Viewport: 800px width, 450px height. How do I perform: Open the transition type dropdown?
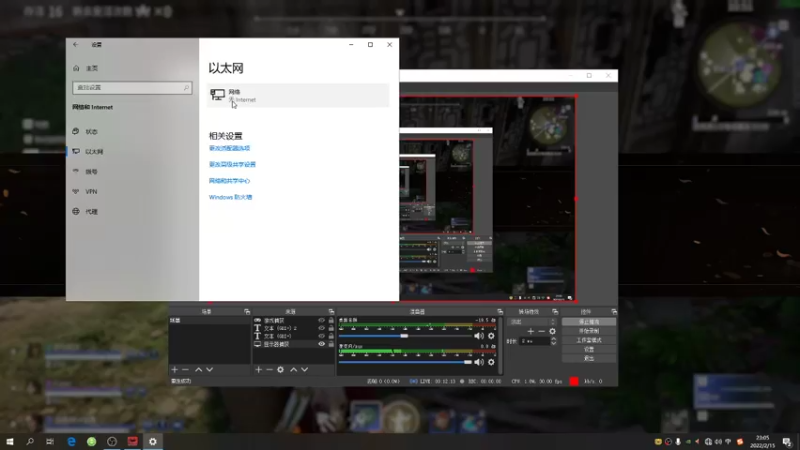pyautogui.click(x=532, y=322)
